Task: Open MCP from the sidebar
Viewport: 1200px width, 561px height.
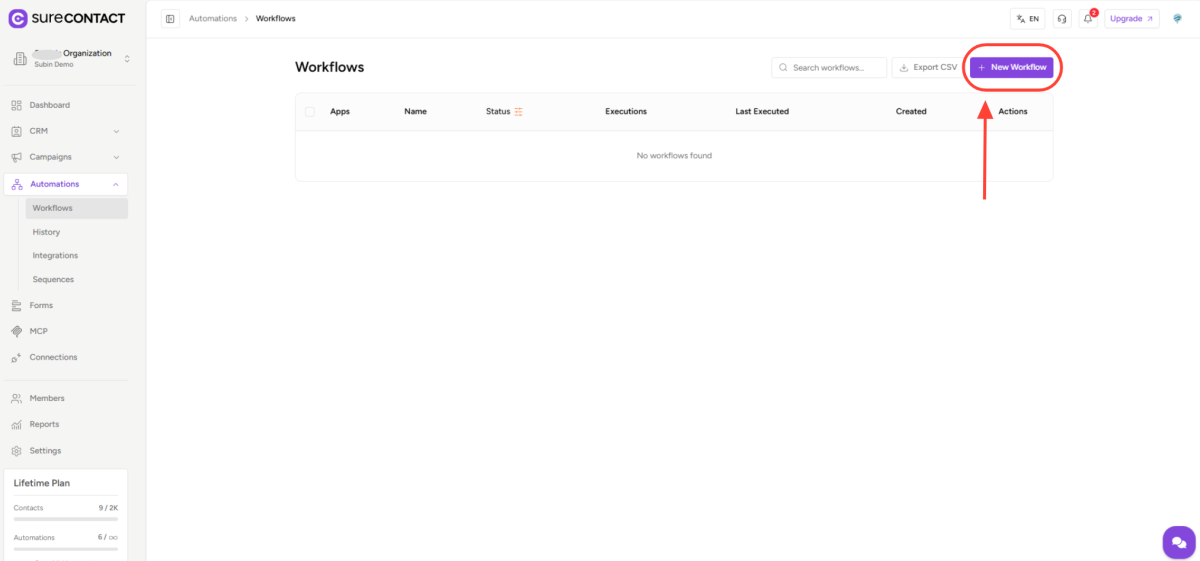Action: pos(38,331)
